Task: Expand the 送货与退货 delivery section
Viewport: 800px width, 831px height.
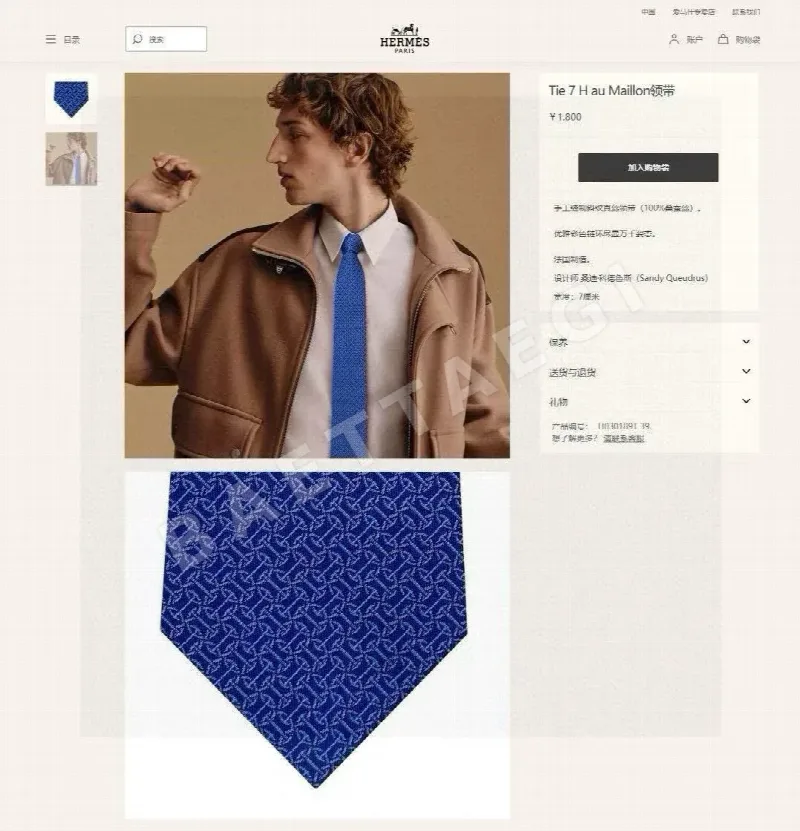Action: [650, 372]
